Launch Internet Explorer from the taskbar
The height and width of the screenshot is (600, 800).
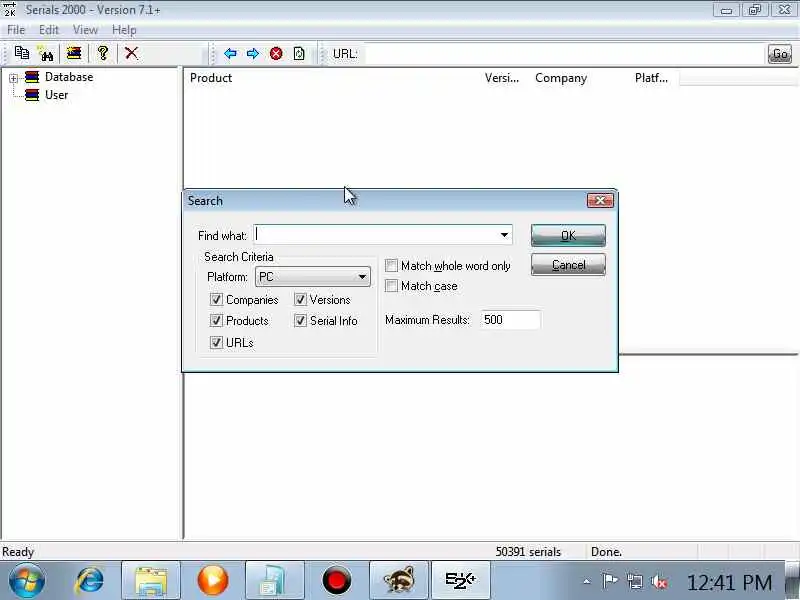(x=89, y=581)
